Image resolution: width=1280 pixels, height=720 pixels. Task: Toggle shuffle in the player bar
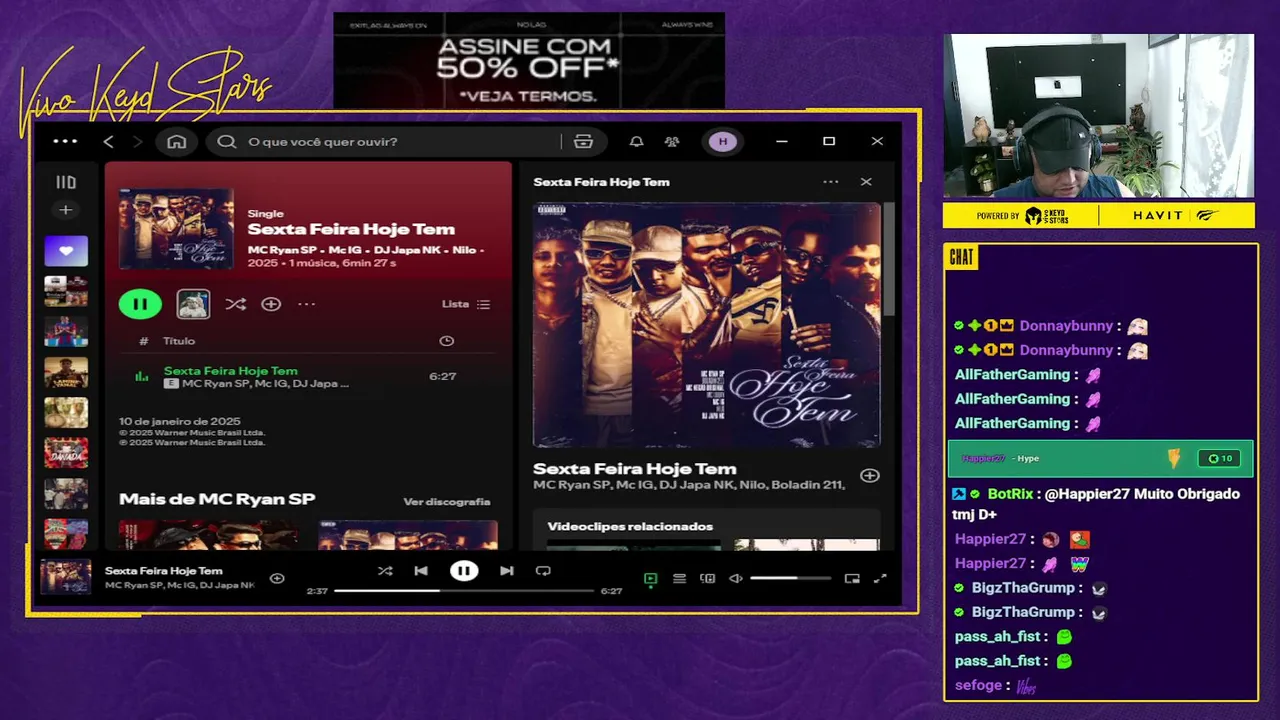tap(385, 571)
